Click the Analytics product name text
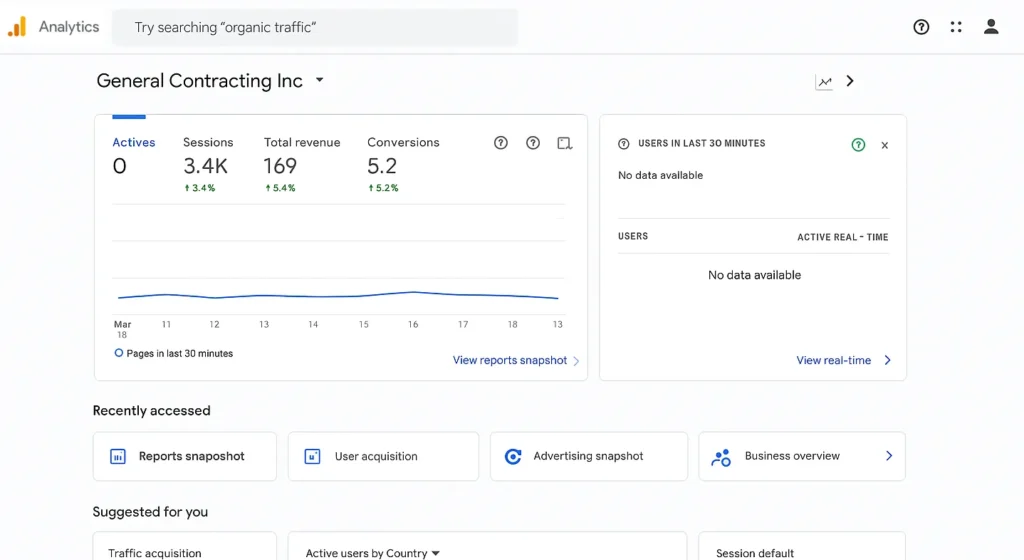 (69, 27)
